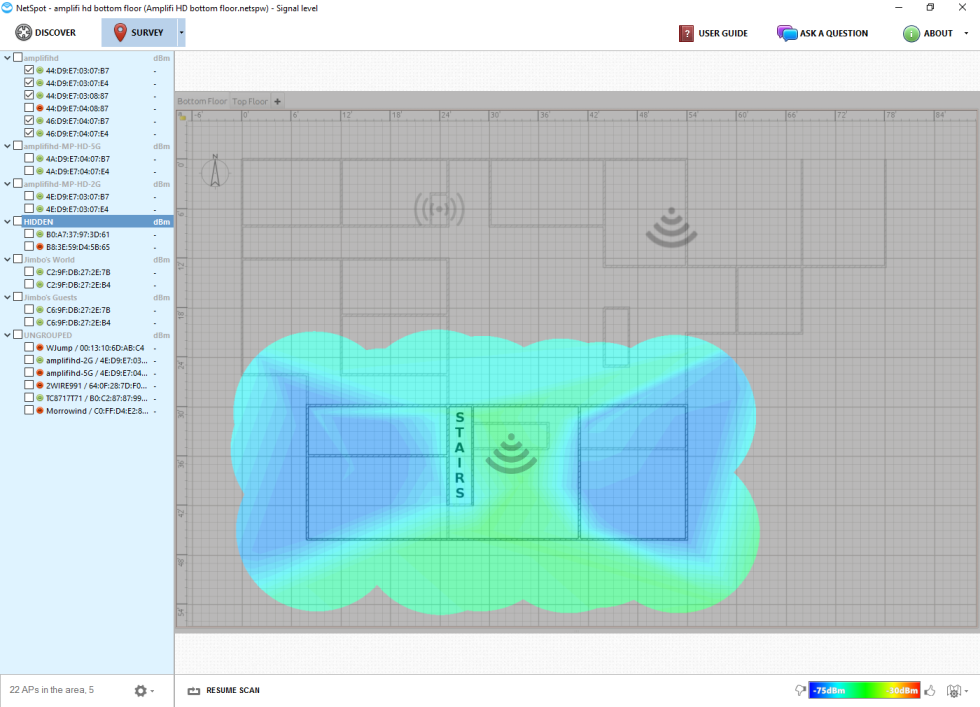Check the HIDDEN group checkbox
This screenshot has width=980, height=707.
[x=18, y=221]
